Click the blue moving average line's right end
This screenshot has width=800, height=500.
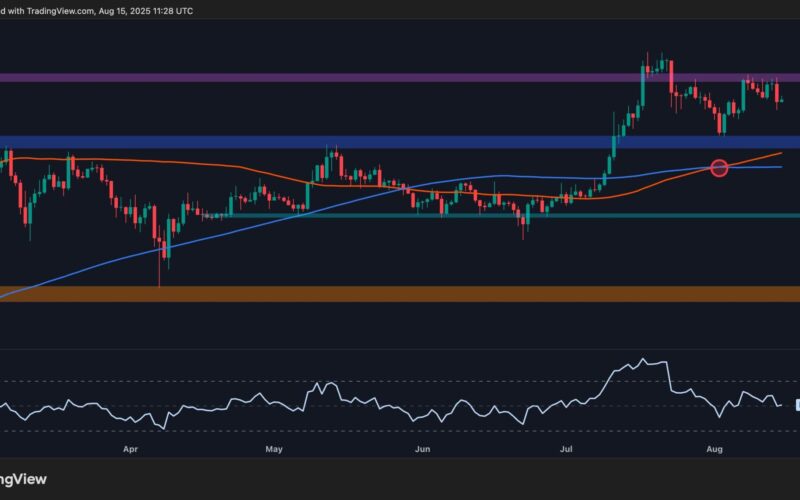[x=780, y=167]
